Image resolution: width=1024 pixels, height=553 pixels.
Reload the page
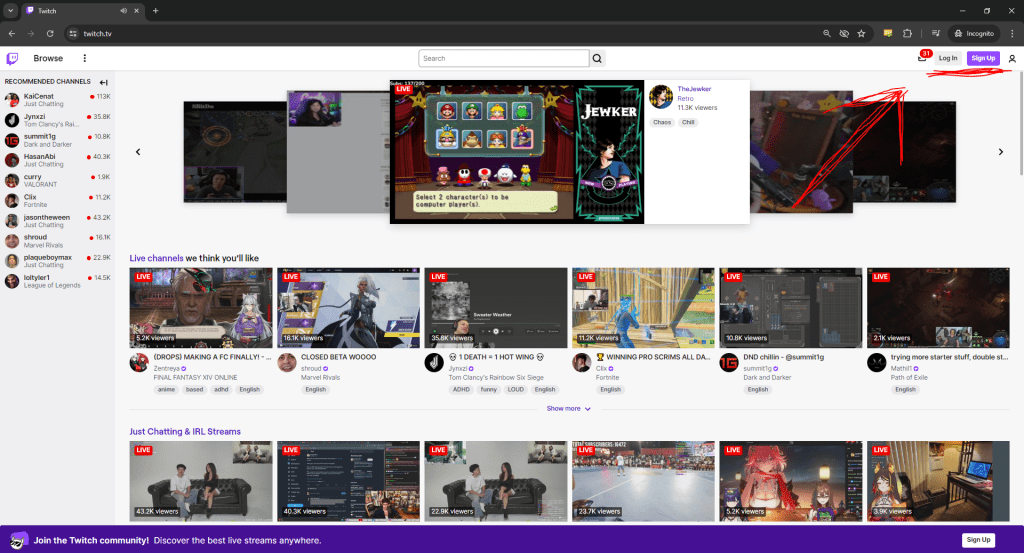point(49,33)
